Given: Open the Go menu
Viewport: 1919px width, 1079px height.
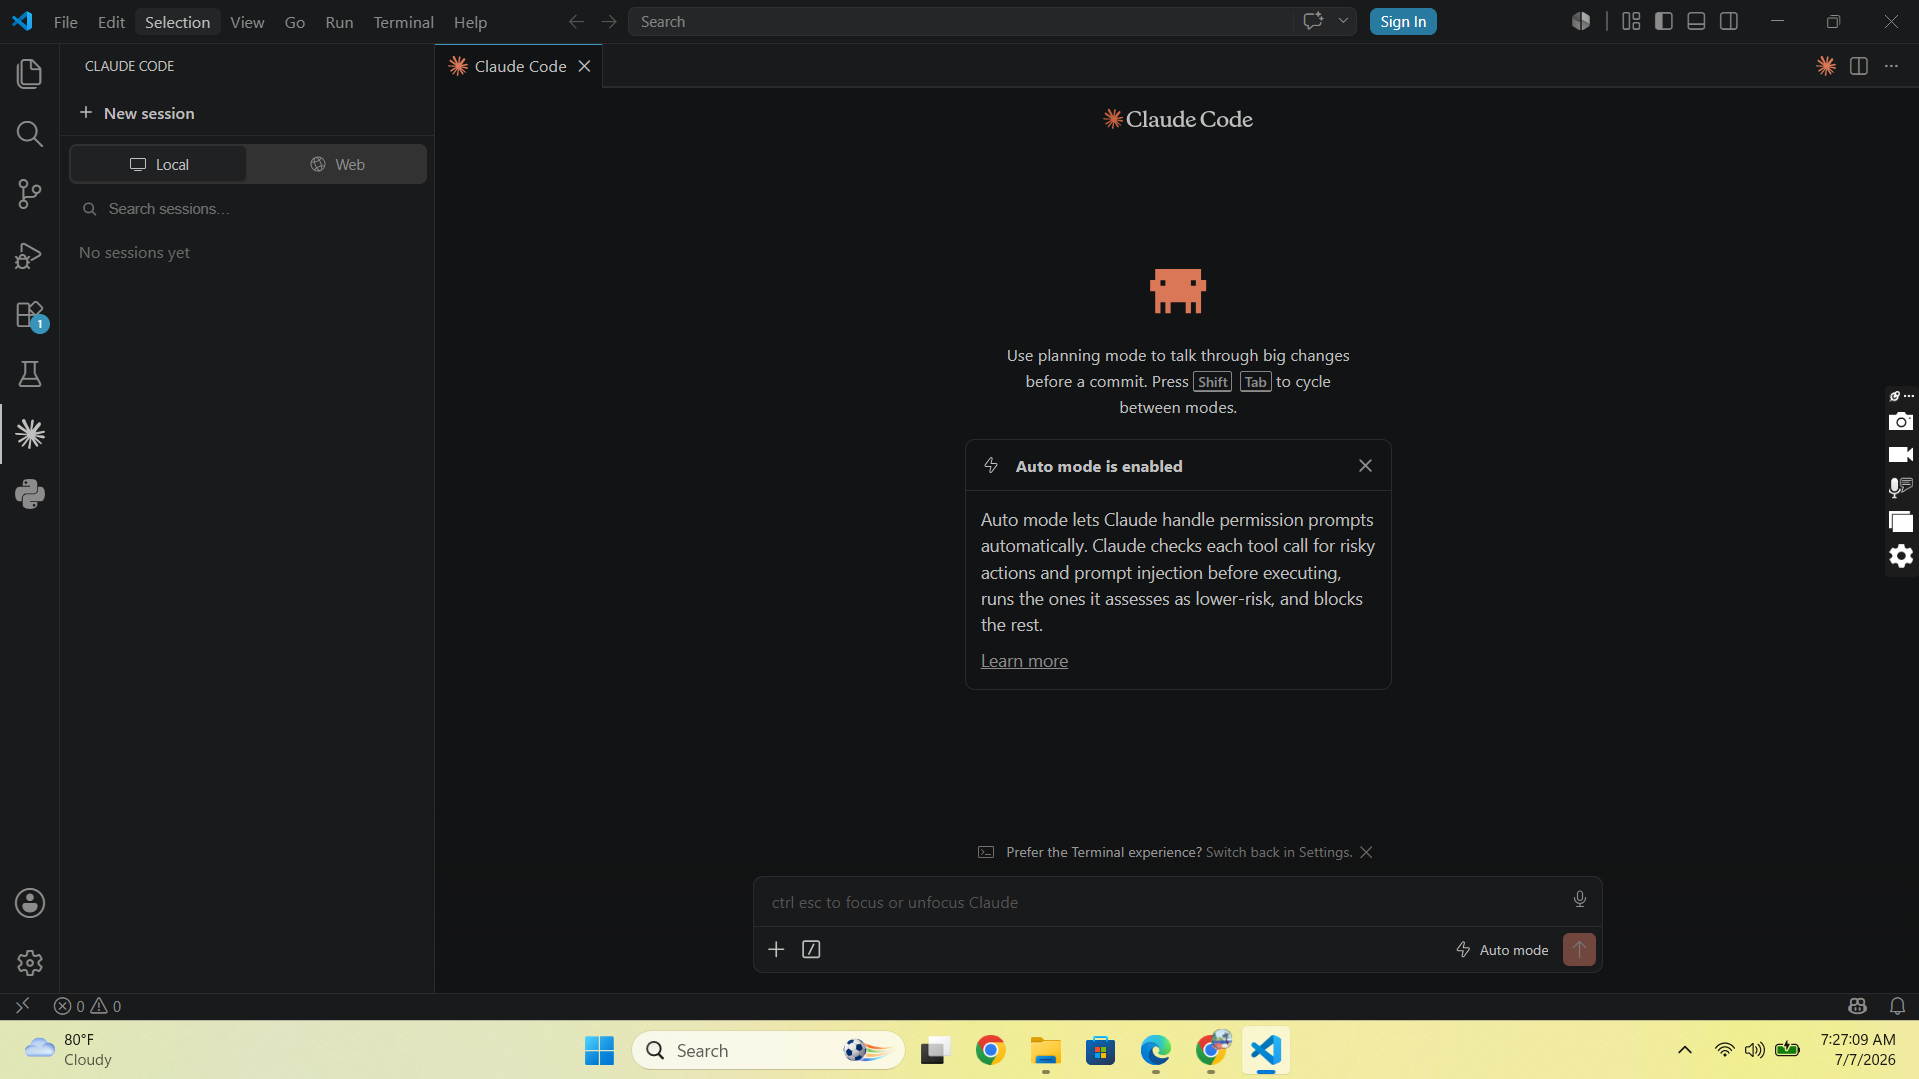Looking at the screenshot, I should [295, 22].
